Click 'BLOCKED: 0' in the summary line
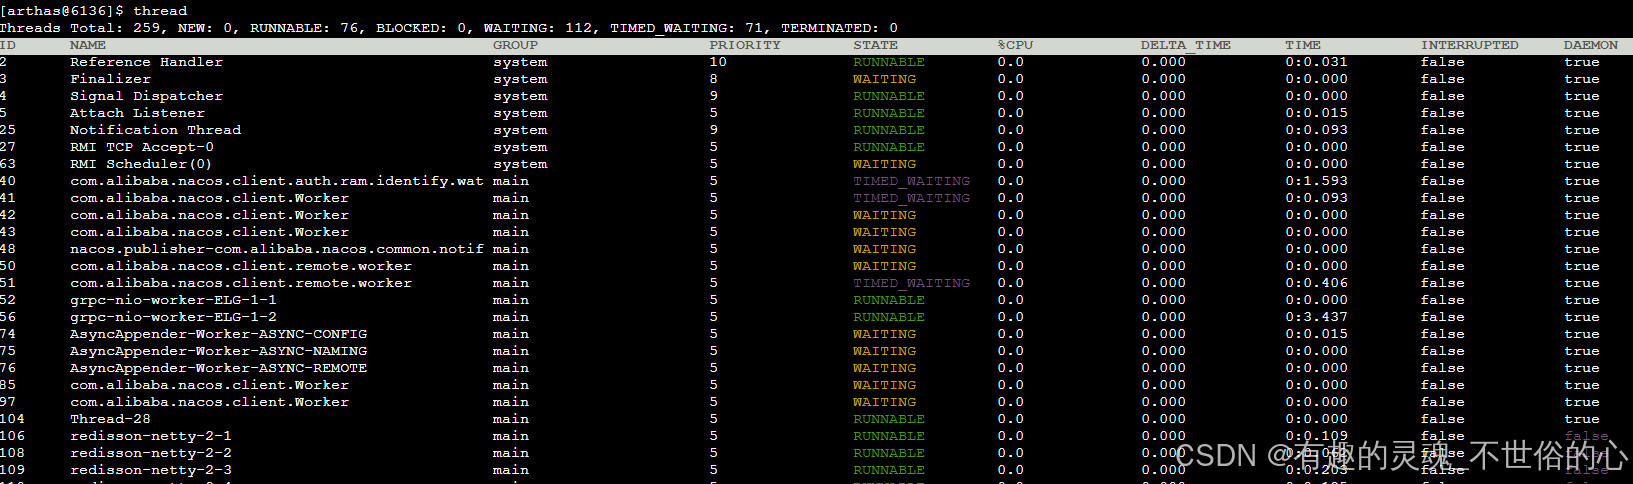The height and width of the screenshot is (484, 1633). (422, 28)
